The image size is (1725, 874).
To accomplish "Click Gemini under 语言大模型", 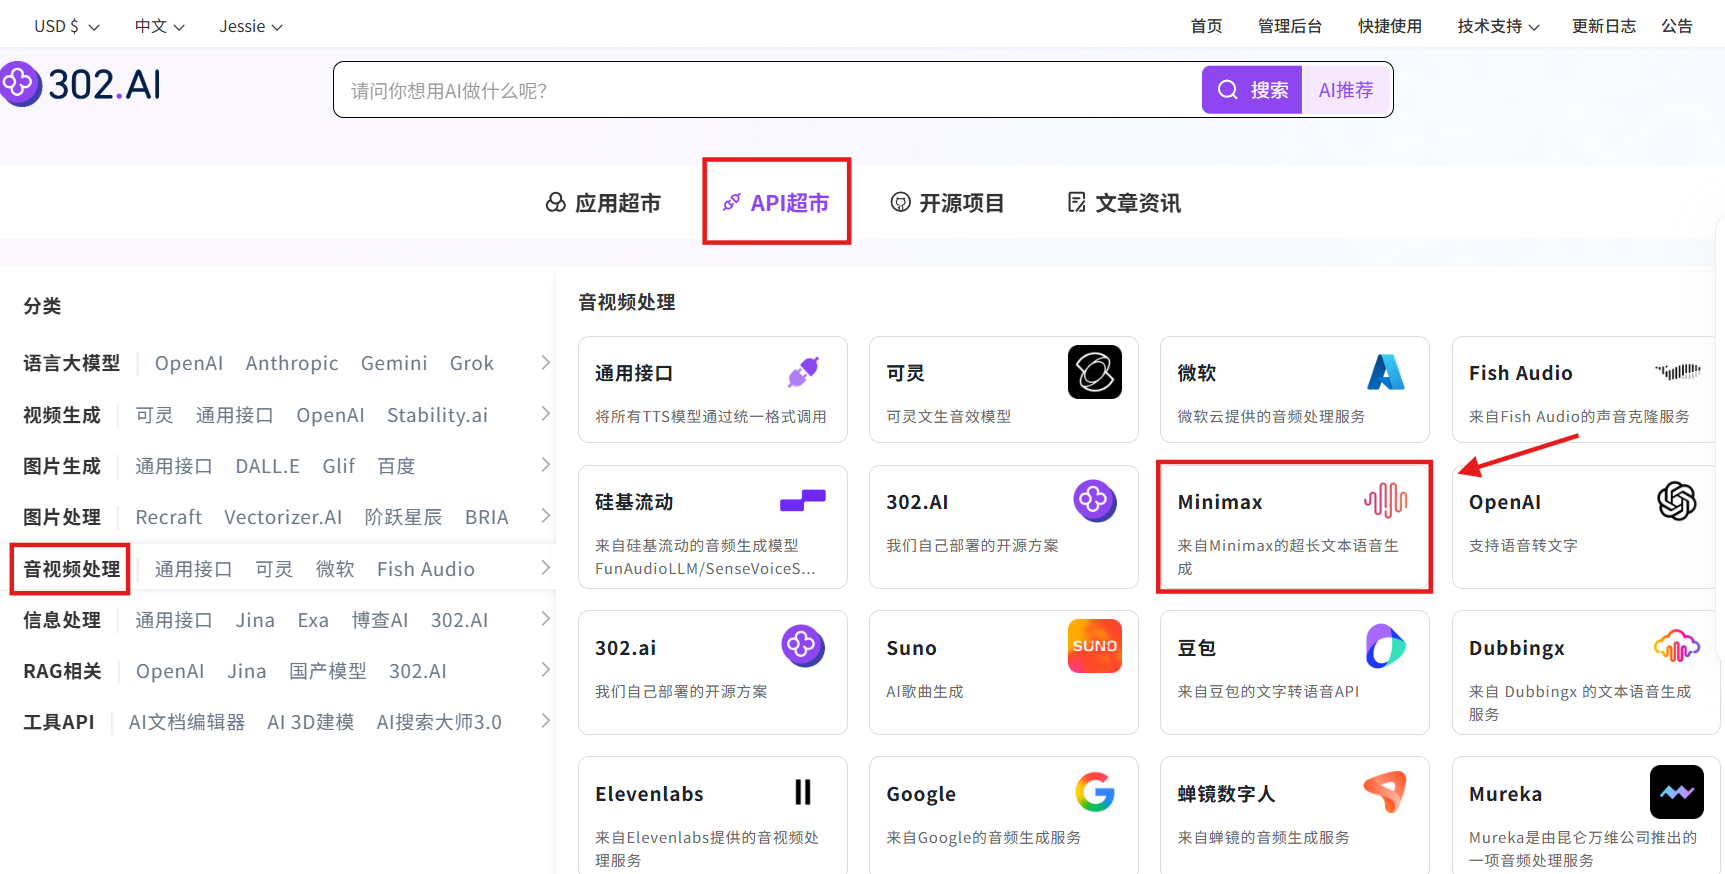I will coord(394,363).
